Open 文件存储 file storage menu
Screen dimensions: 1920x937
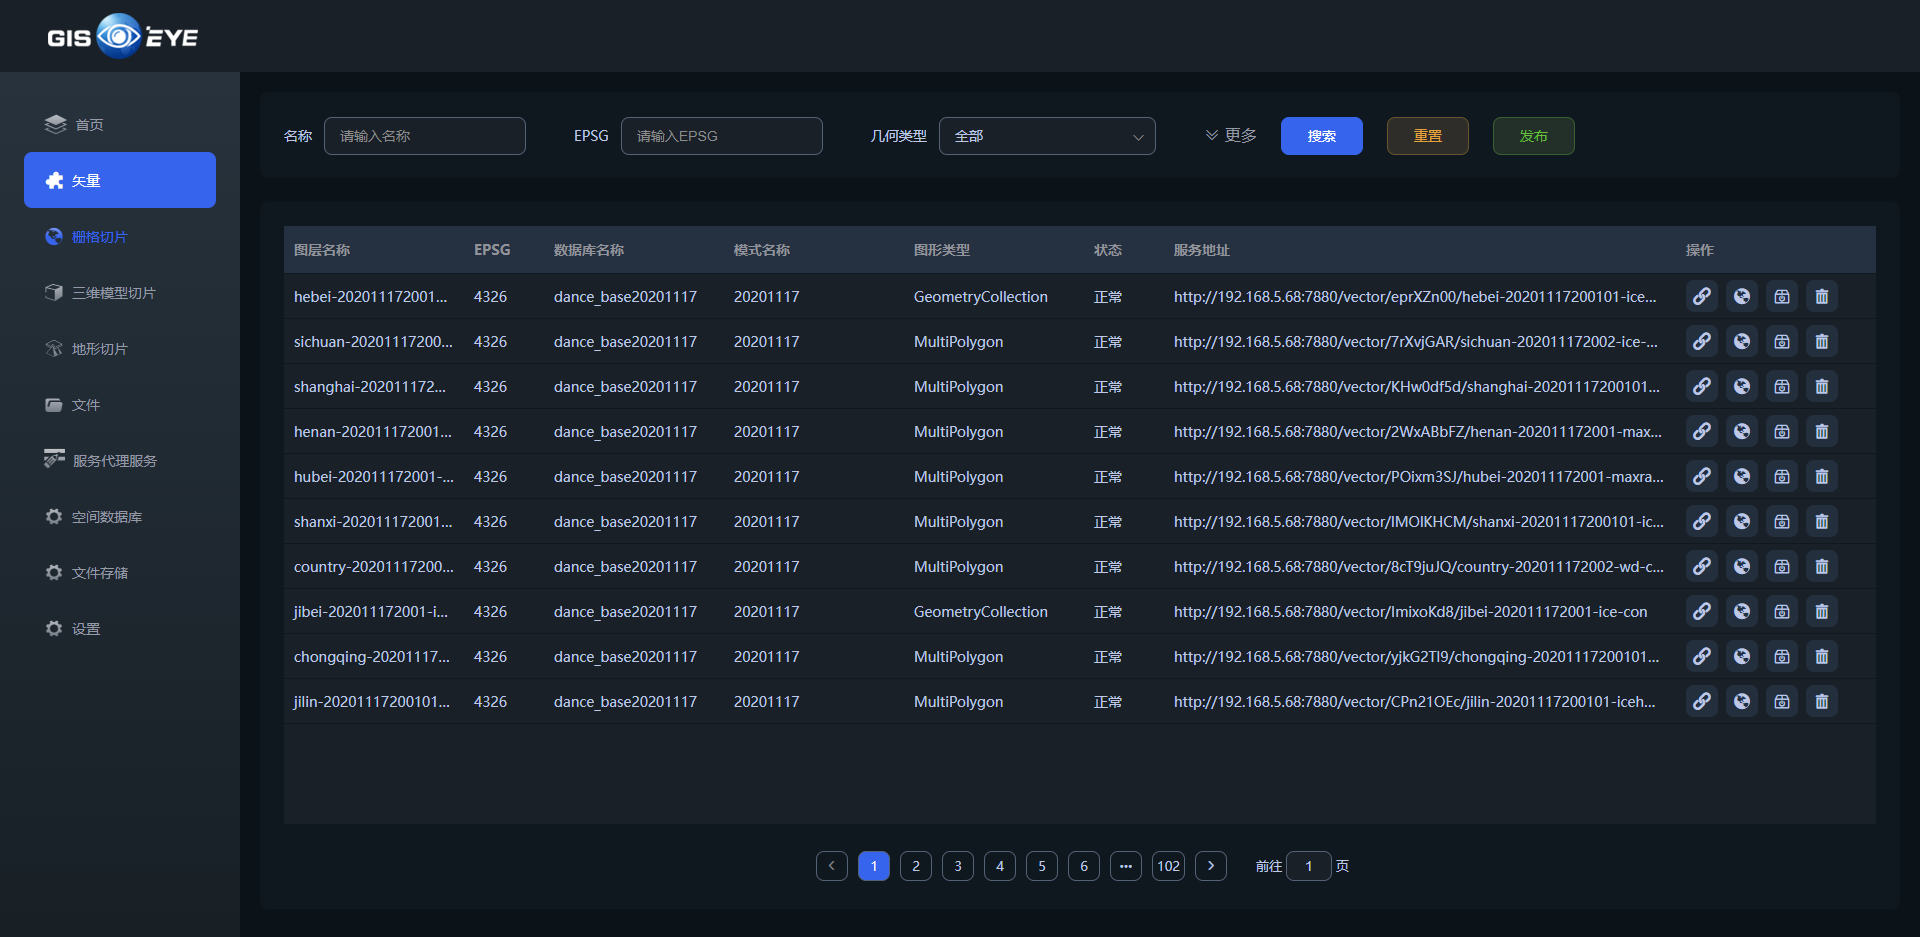pos(120,572)
